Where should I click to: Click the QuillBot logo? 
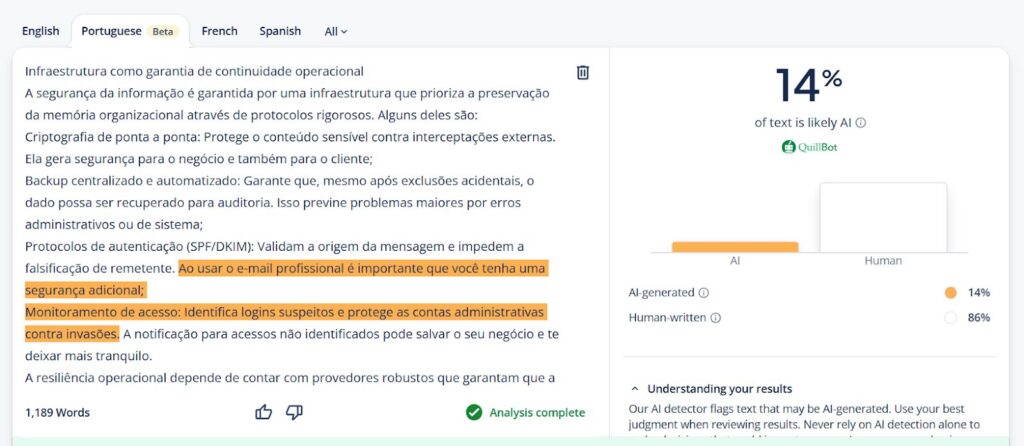click(809, 147)
